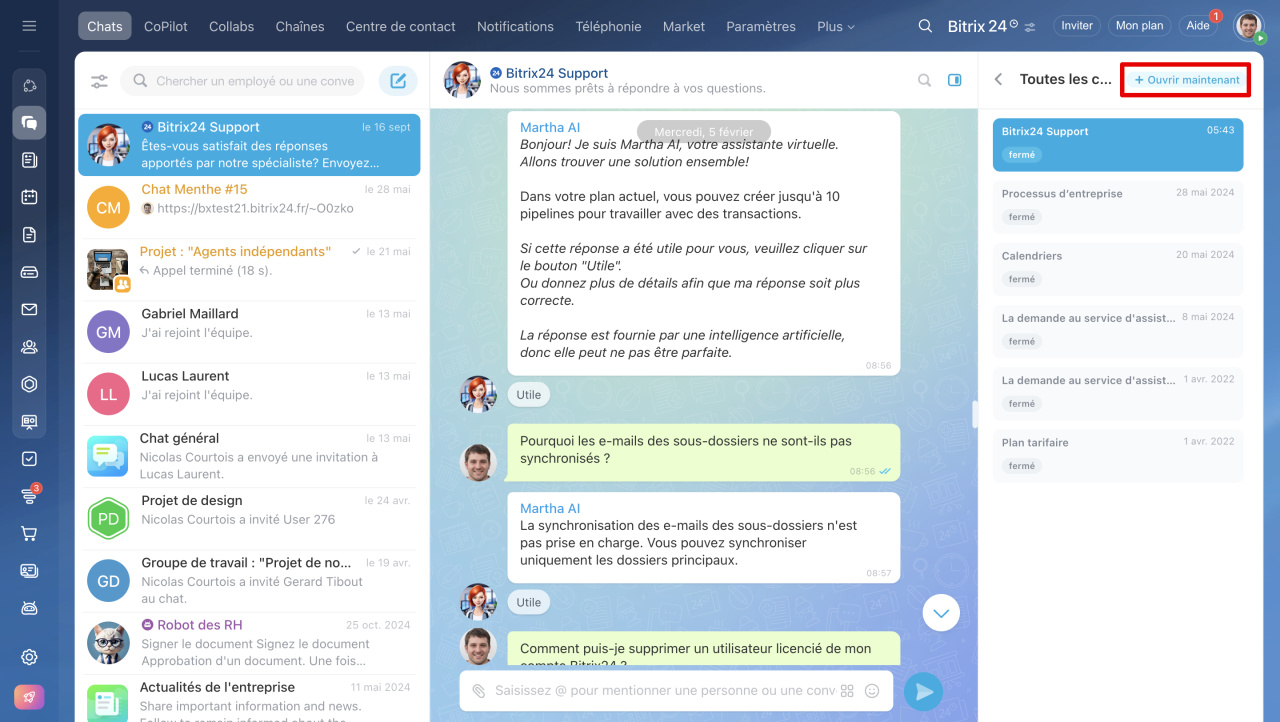Screen dimensions: 1280x722
Task: Click the new chat compose icon
Action: (398, 81)
